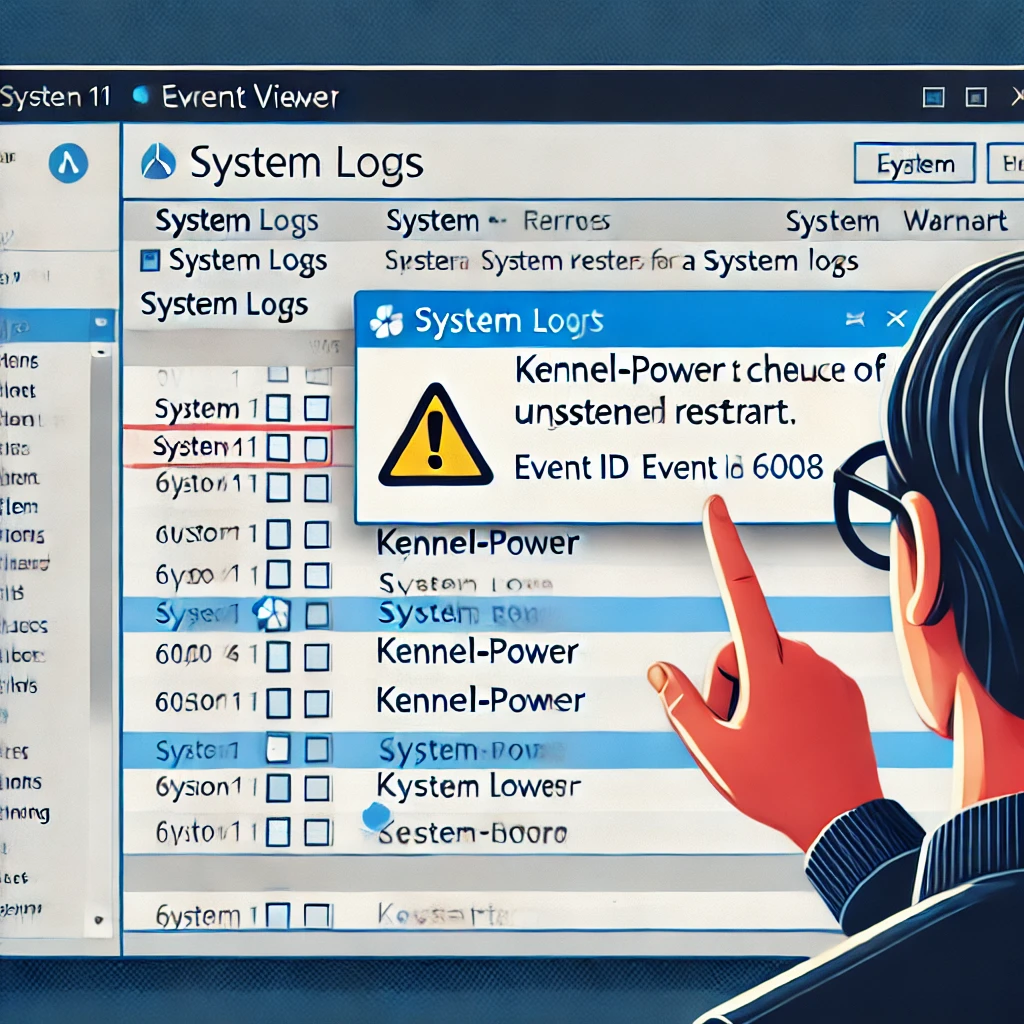The width and height of the screenshot is (1024, 1024).
Task: Click the sidebar scrollbar up arrow
Action: coord(101,352)
